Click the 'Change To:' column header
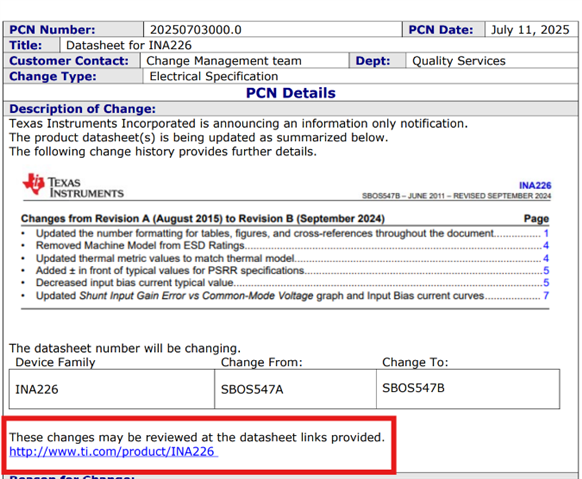 tap(415, 362)
